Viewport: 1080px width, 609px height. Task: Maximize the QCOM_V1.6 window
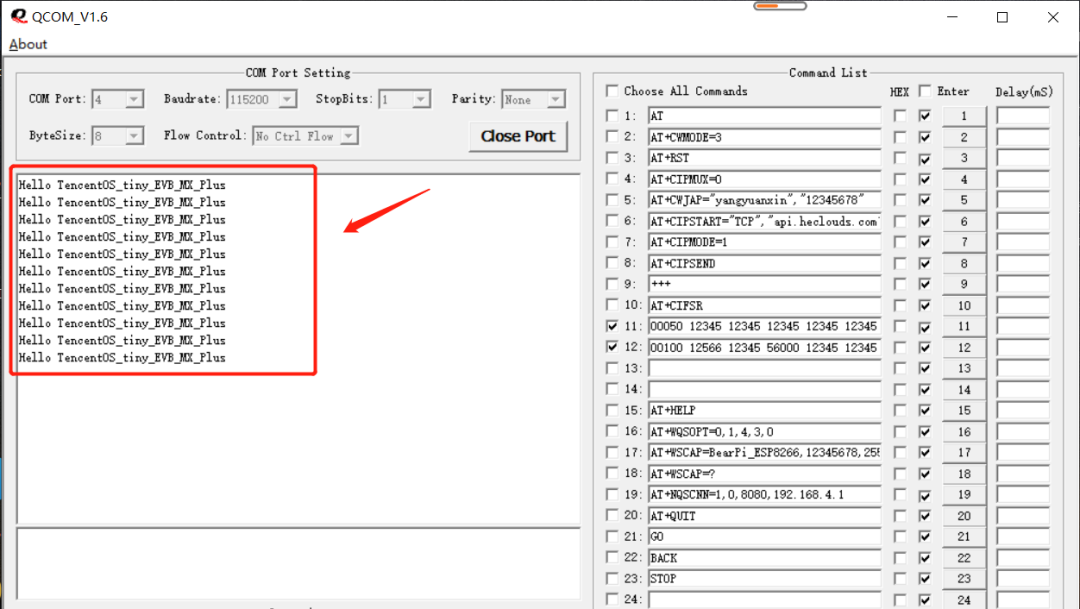coord(1002,17)
